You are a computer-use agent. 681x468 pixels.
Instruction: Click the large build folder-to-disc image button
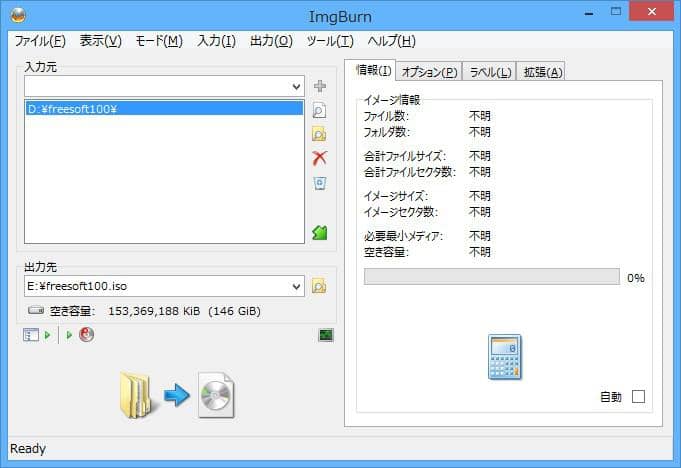(177, 395)
